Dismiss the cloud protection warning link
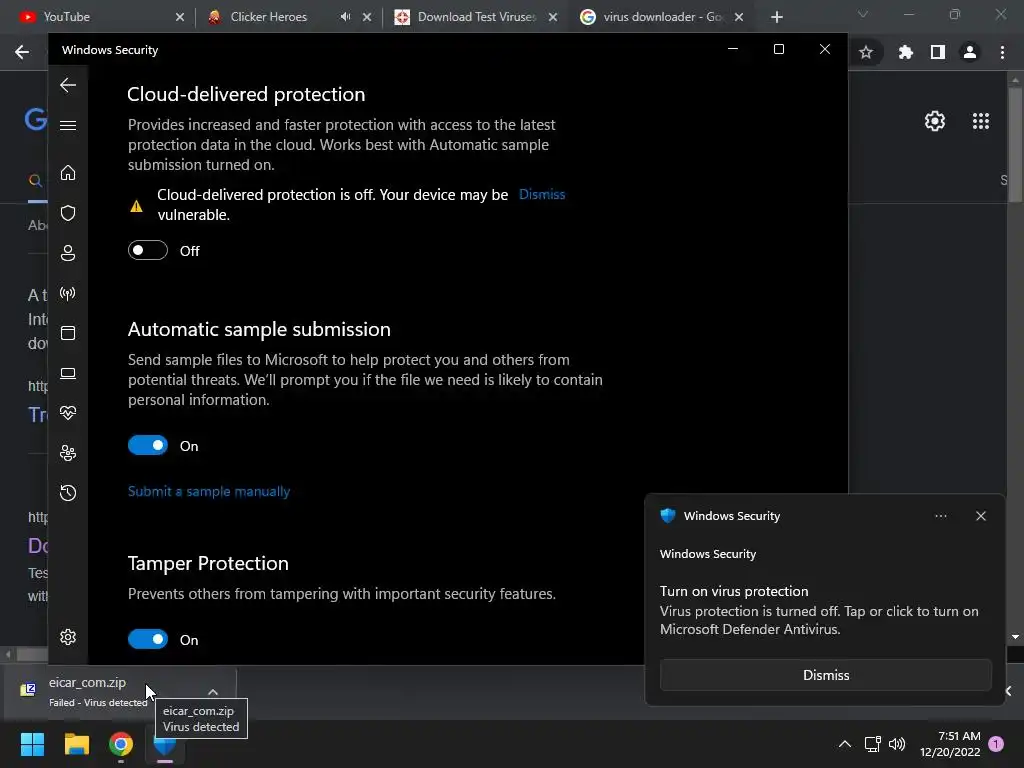Image resolution: width=1024 pixels, height=768 pixels. coord(542,195)
